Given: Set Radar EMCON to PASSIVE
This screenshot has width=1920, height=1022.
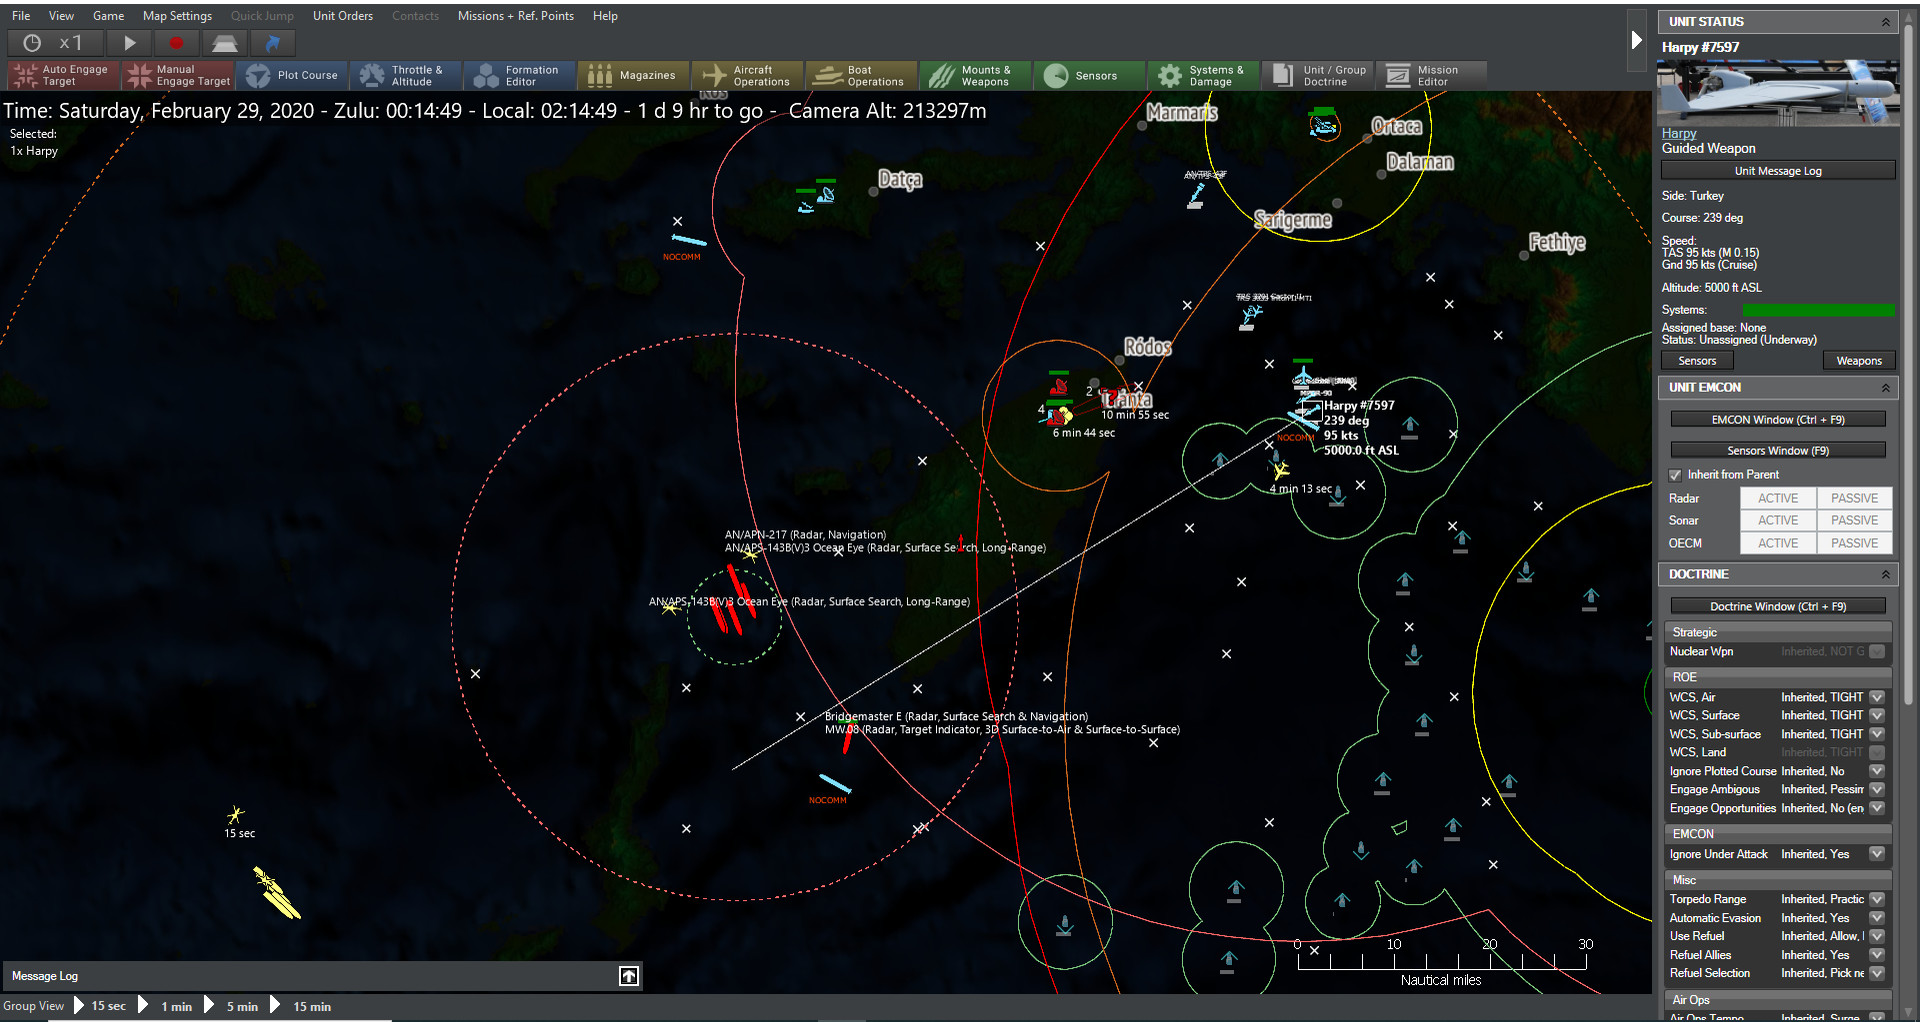Looking at the screenshot, I should (x=1854, y=497).
